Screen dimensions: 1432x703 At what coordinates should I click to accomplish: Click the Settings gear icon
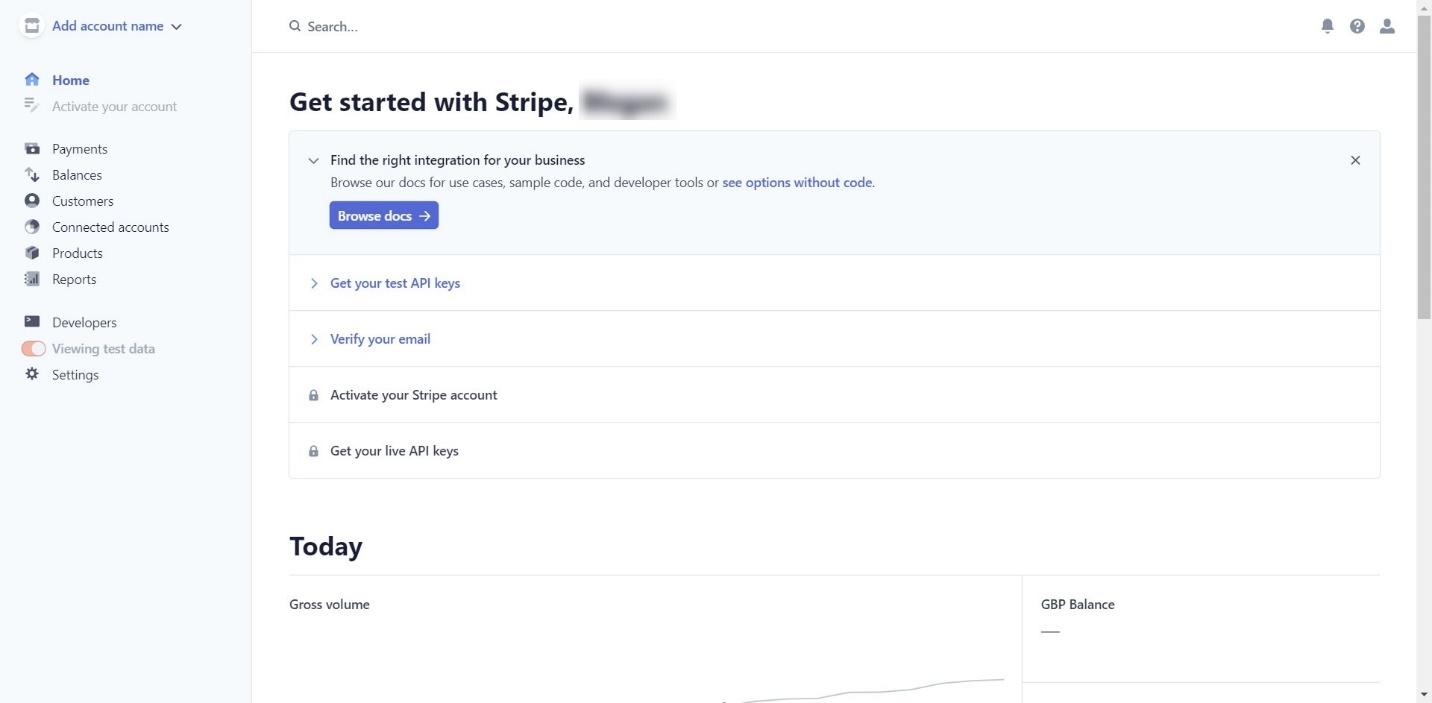(x=32, y=374)
